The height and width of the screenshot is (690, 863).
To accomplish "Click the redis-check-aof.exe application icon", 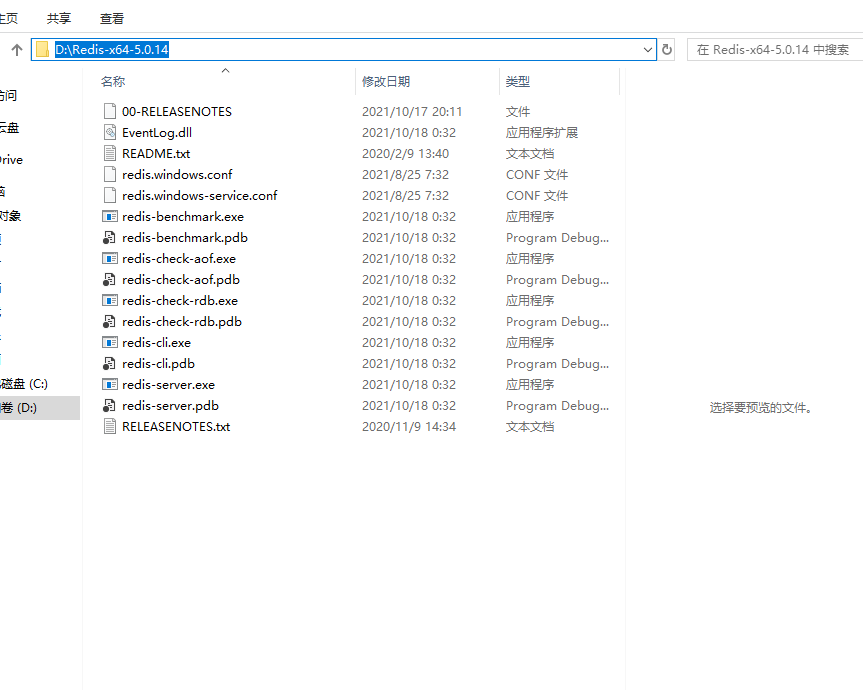I will (x=110, y=259).
